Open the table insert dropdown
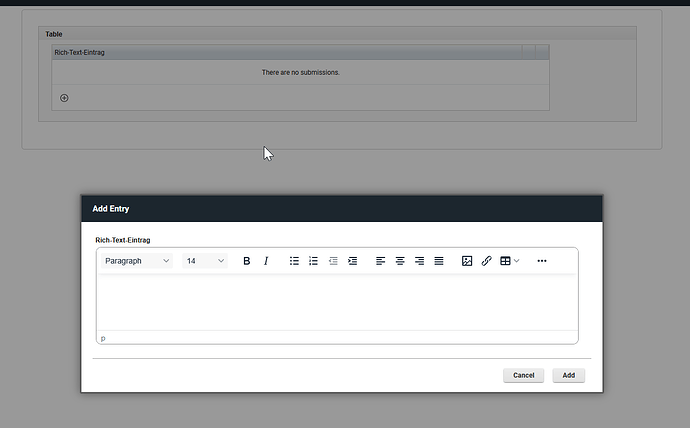The height and width of the screenshot is (428, 690). (x=510, y=261)
